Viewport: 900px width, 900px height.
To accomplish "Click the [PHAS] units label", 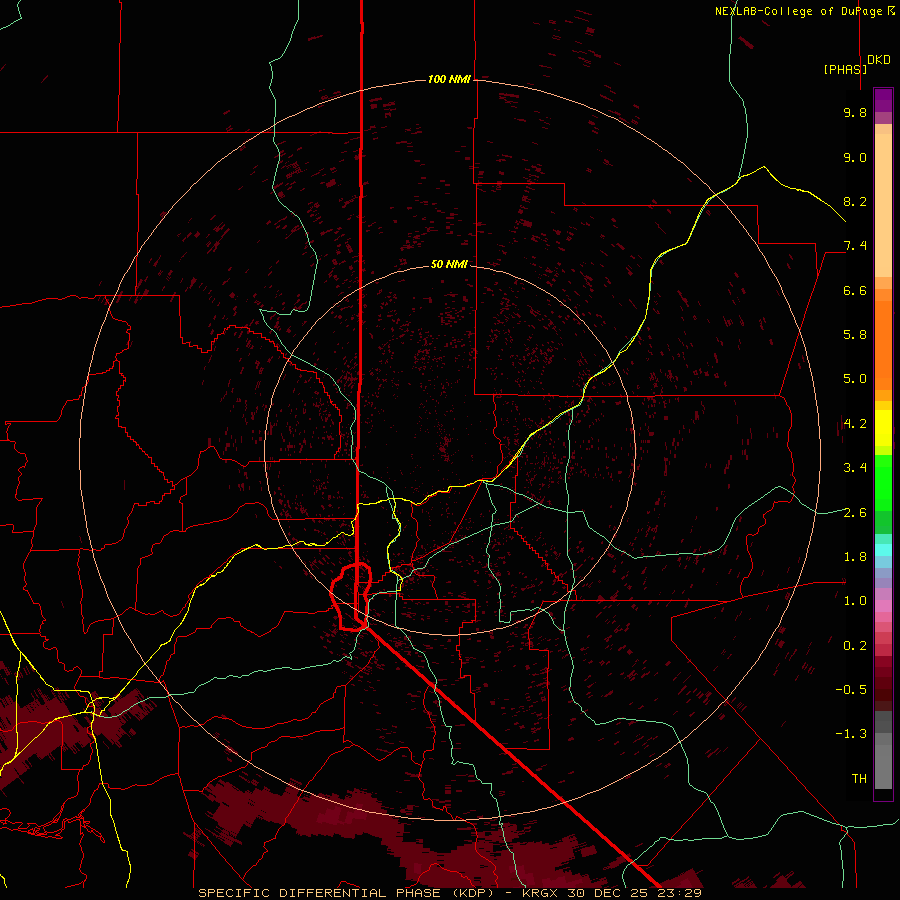I will (845, 69).
